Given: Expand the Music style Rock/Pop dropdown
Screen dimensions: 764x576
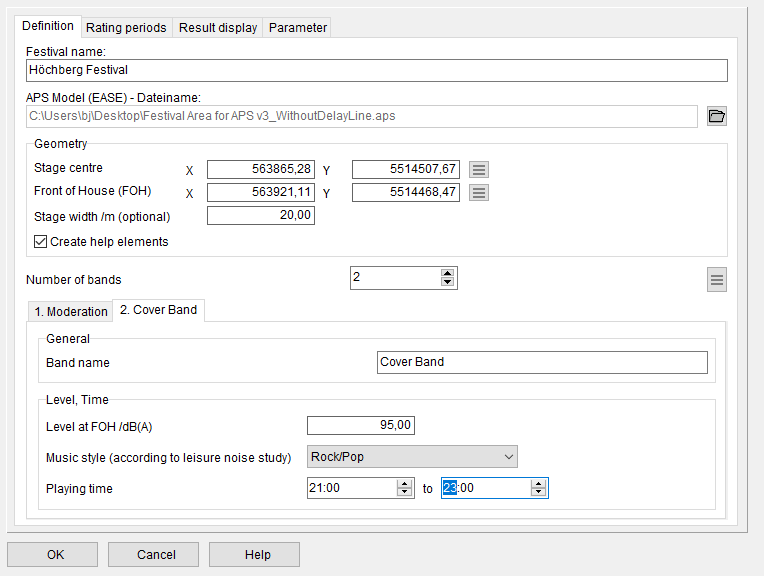Looking at the screenshot, I should tap(412, 457).
